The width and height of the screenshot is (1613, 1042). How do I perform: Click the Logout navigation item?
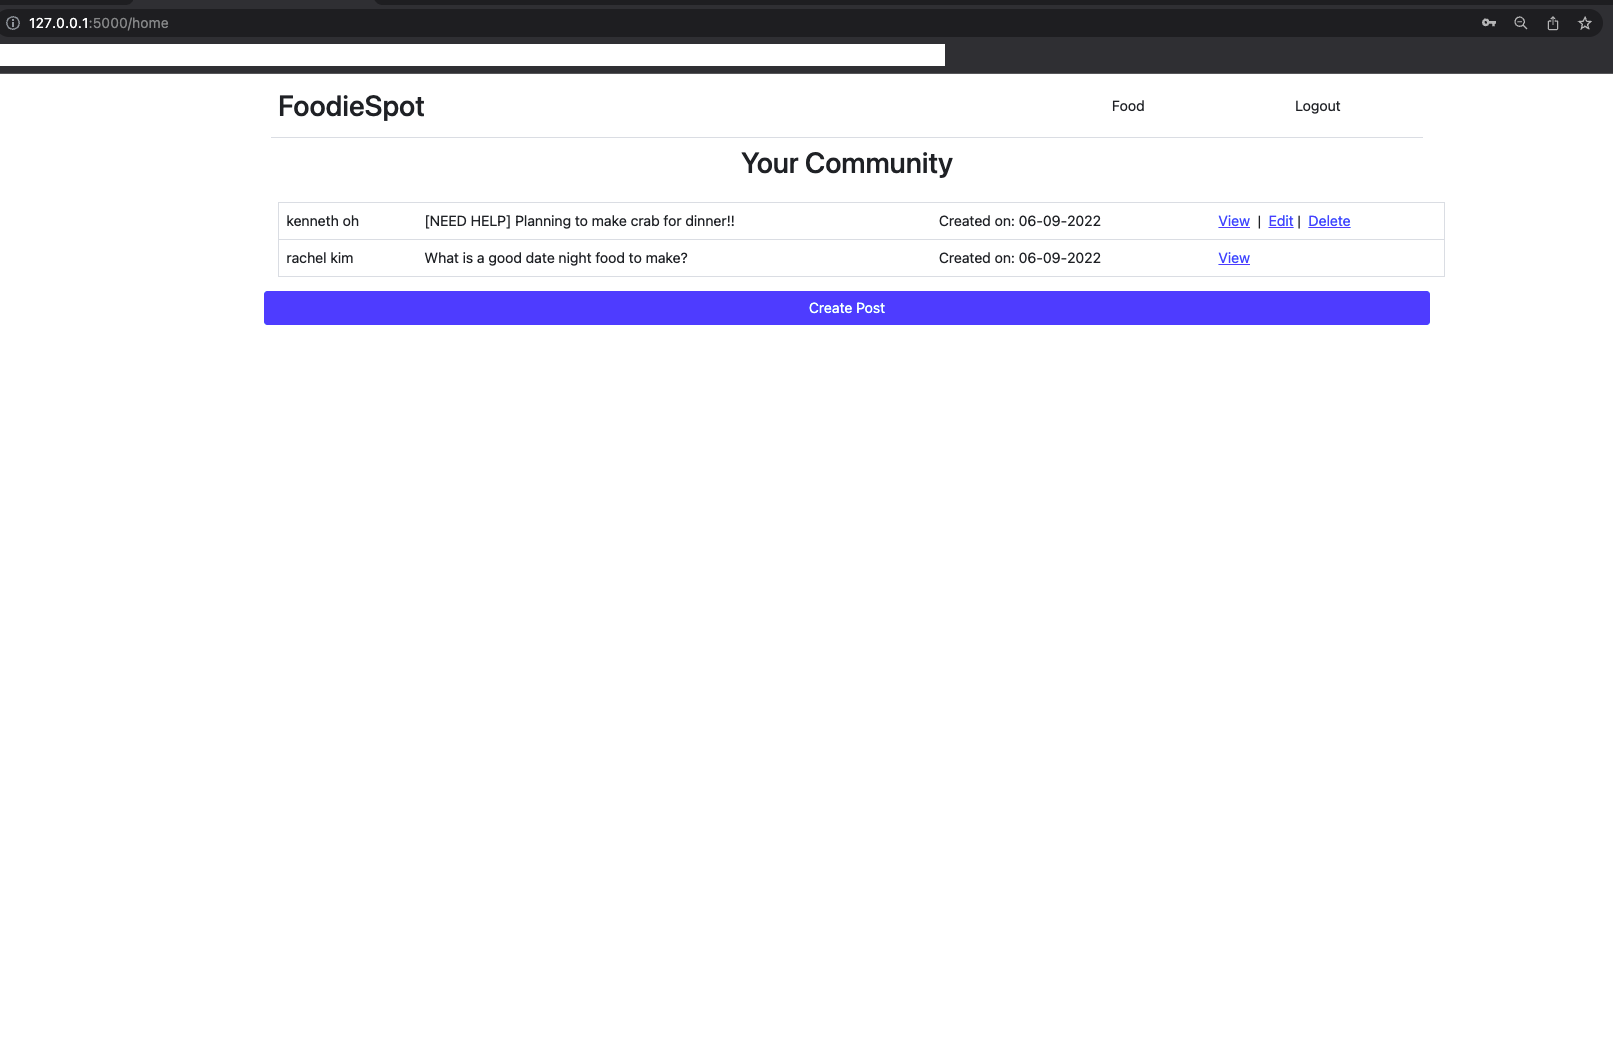(1317, 106)
